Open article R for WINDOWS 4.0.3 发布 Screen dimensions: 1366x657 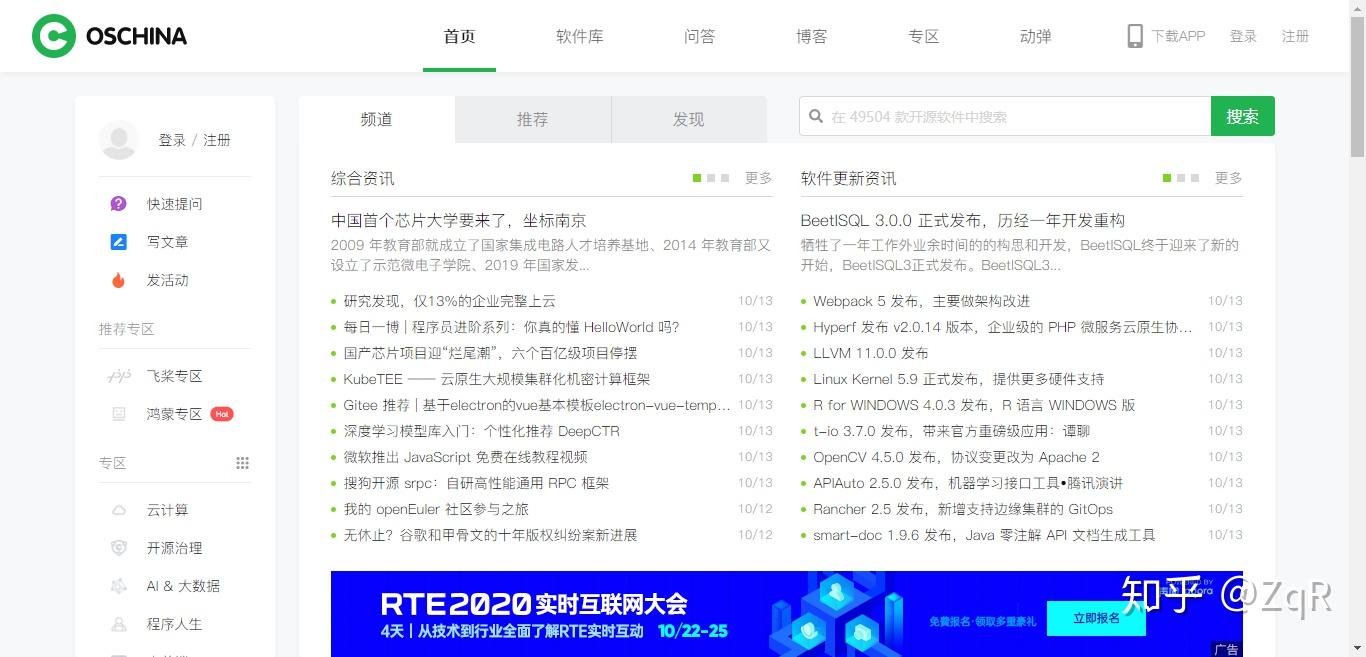pos(974,405)
